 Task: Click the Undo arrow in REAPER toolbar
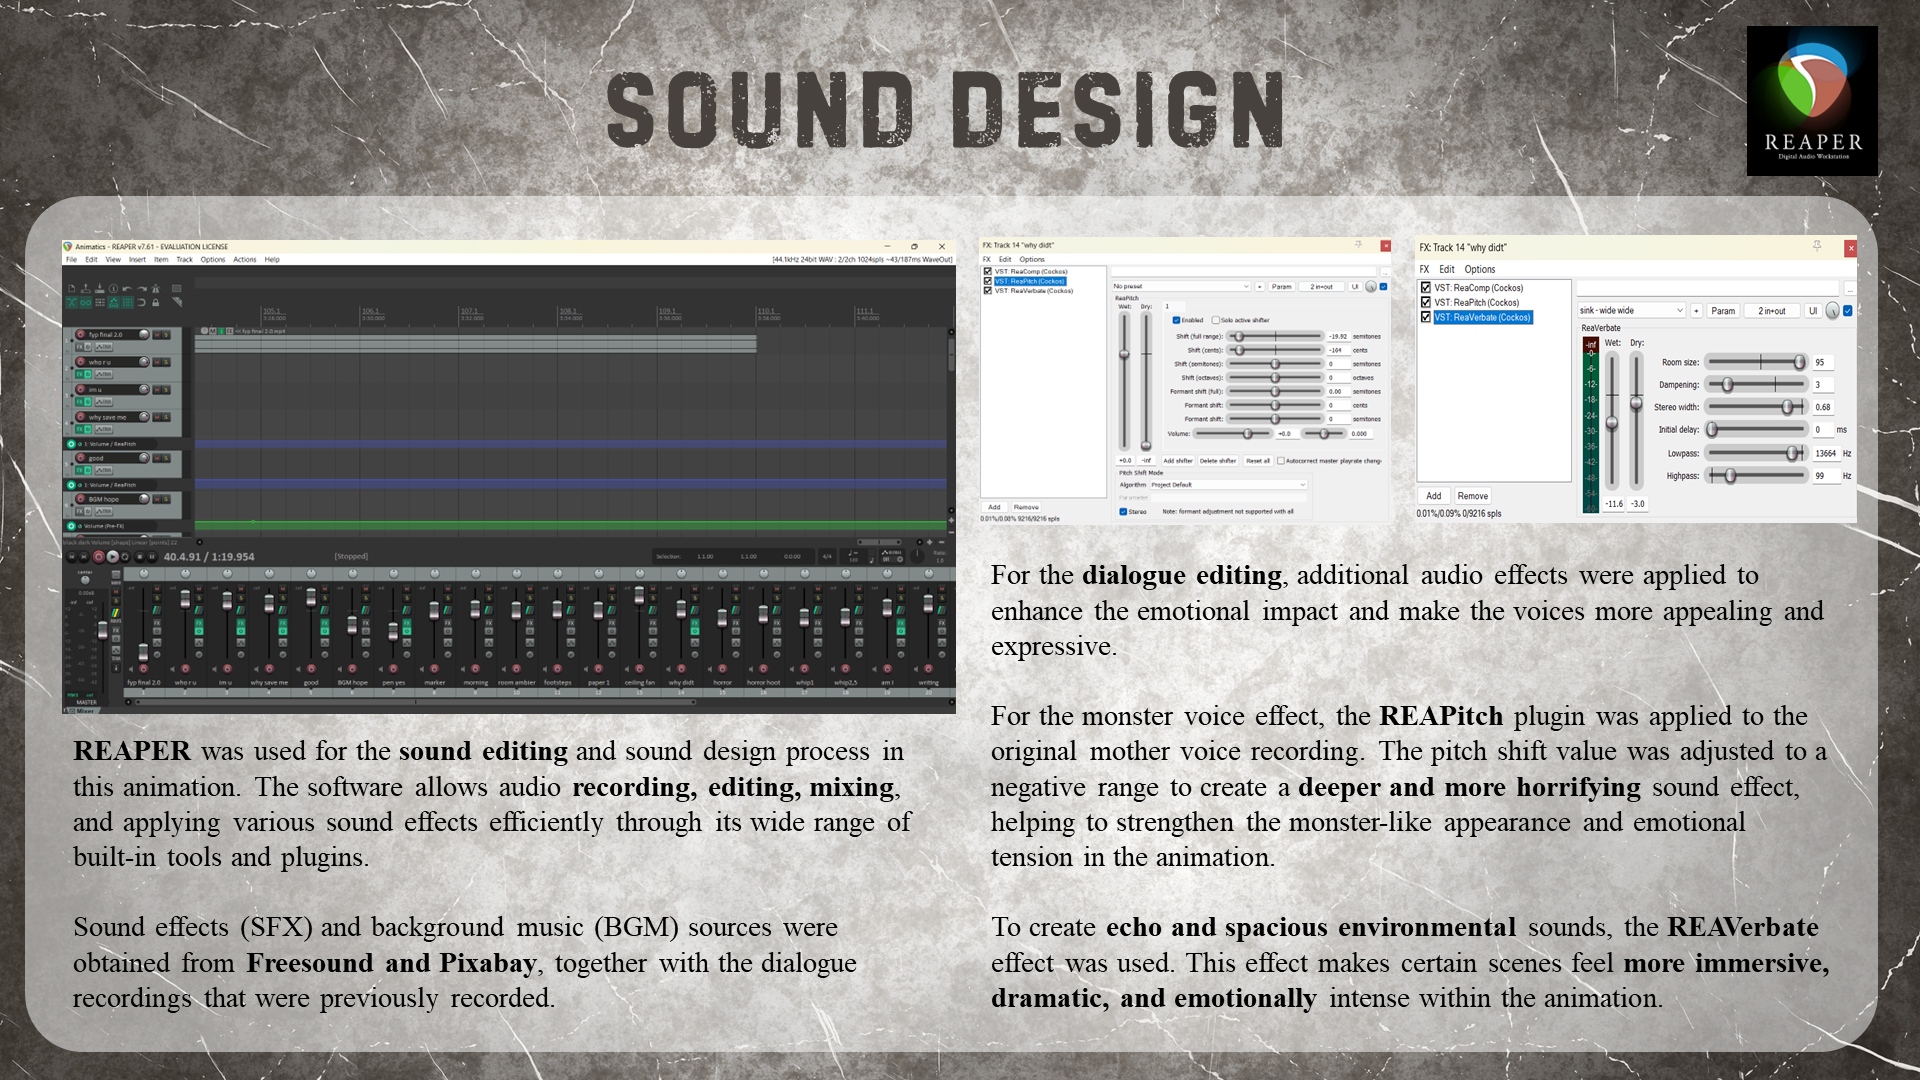click(x=128, y=288)
